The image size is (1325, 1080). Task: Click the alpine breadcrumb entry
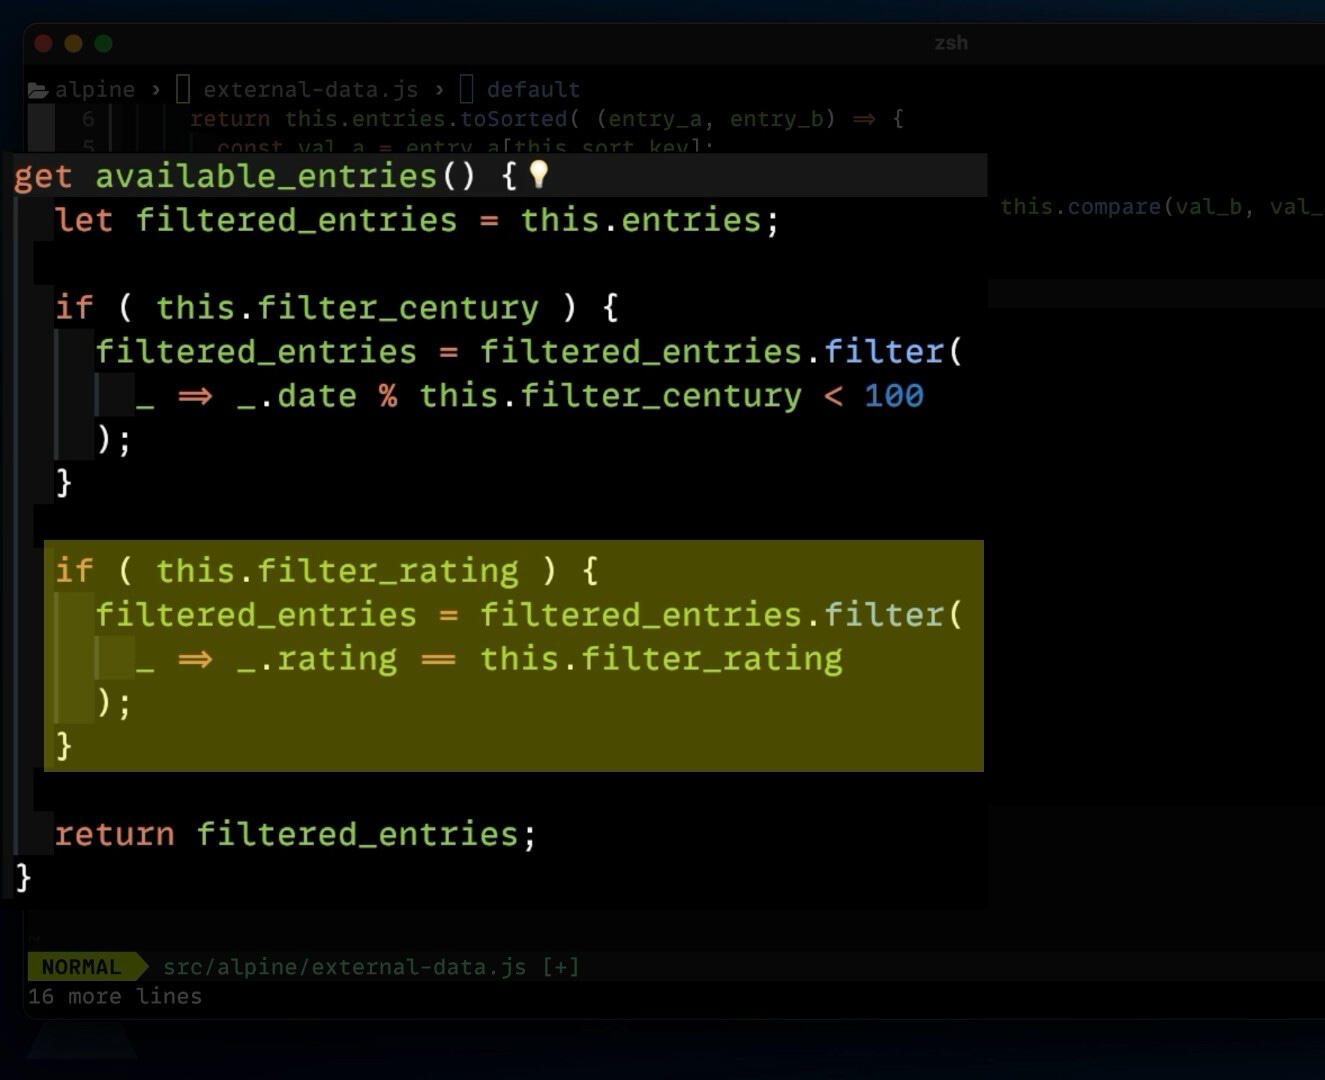pyautogui.click(x=95, y=89)
